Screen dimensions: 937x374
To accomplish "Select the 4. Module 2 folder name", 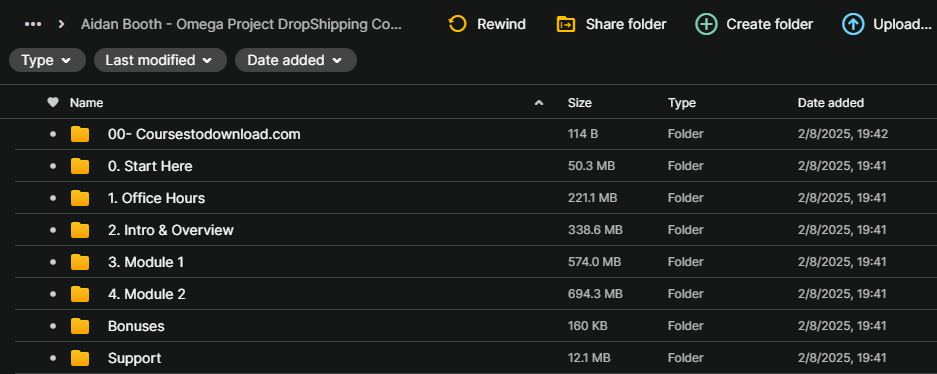I will pos(146,294).
